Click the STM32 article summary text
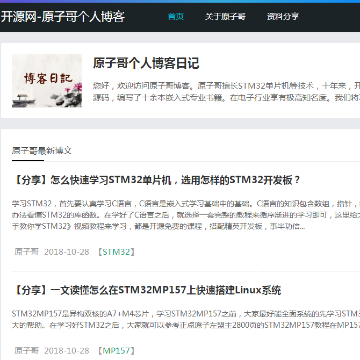This screenshot has width=360, height=360. tap(186, 215)
